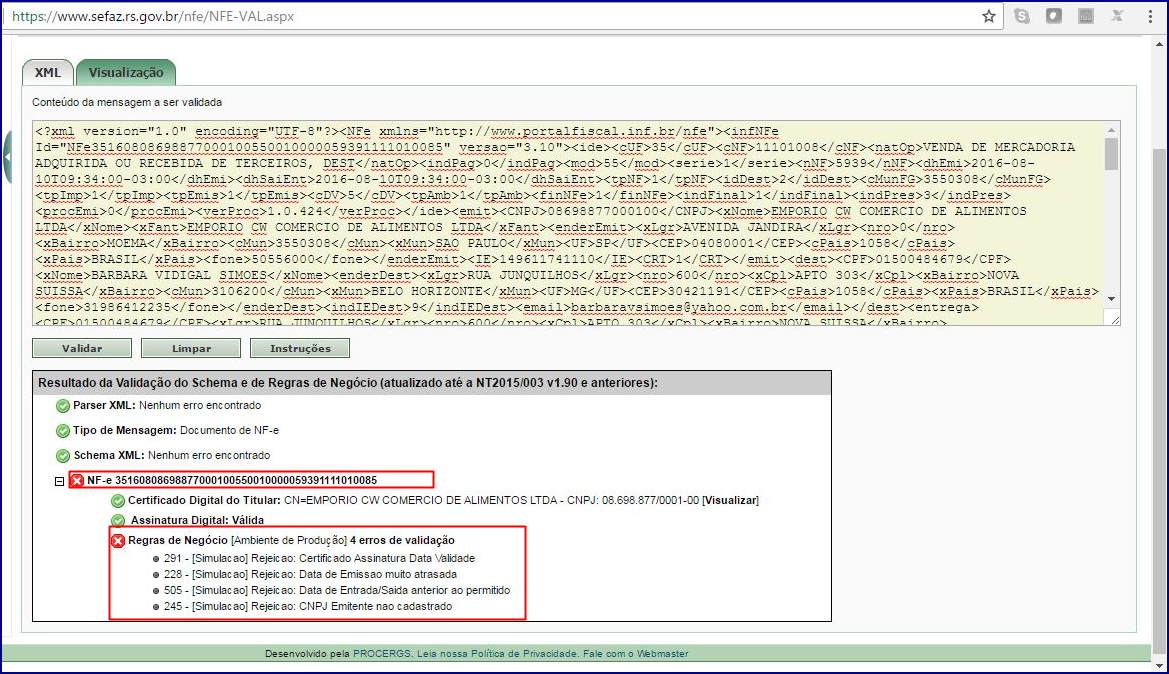This screenshot has height=674, width=1169.
Task: Open the Visualização tab
Action: click(x=126, y=73)
